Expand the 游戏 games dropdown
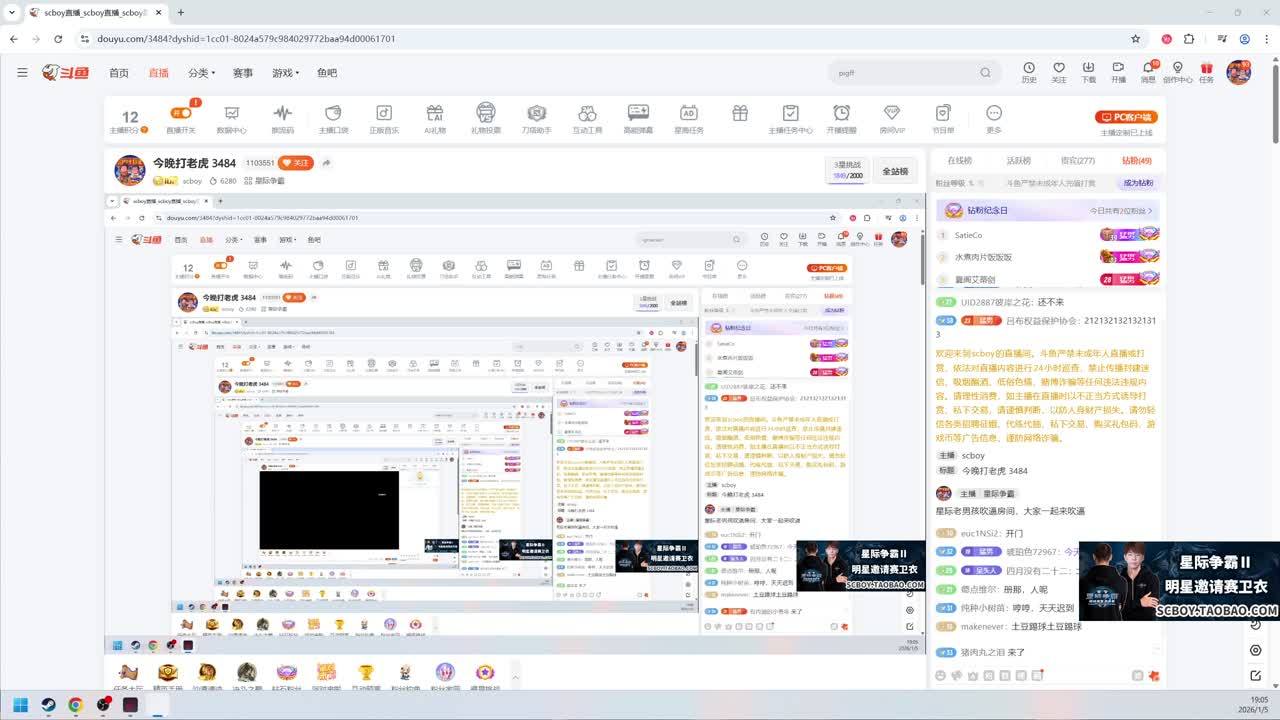Image resolution: width=1280 pixels, height=720 pixels. tap(285, 73)
